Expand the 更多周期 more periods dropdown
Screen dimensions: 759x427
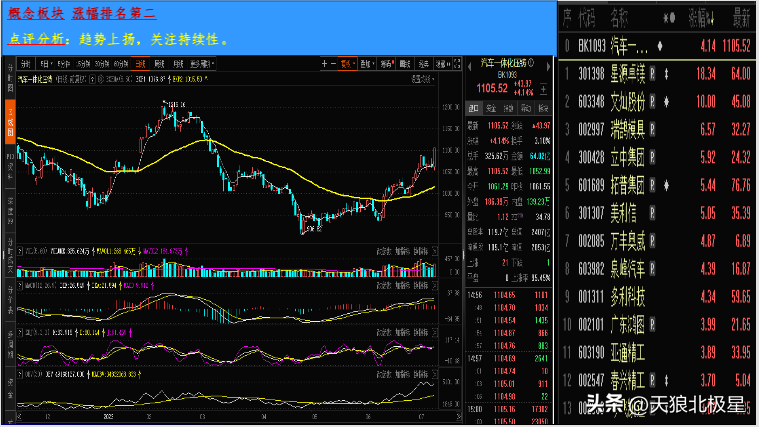pos(202,64)
